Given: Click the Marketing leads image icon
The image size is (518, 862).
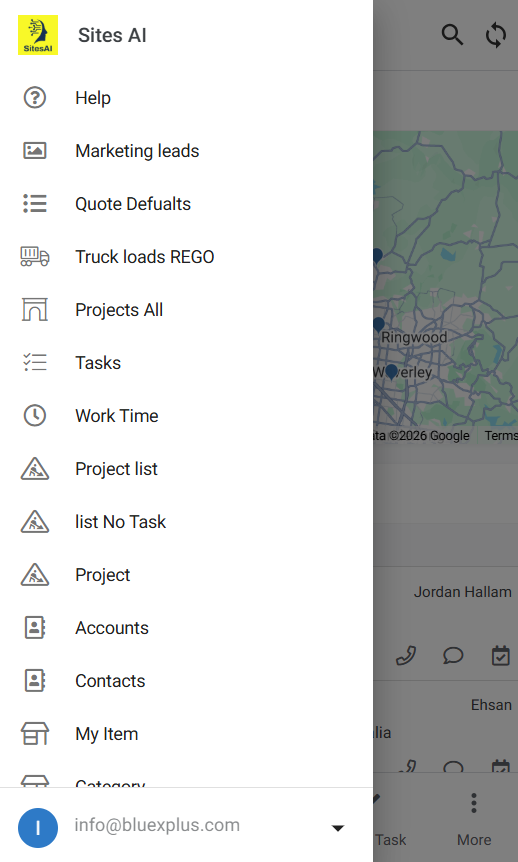Looking at the screenshot, I should 35,151.
